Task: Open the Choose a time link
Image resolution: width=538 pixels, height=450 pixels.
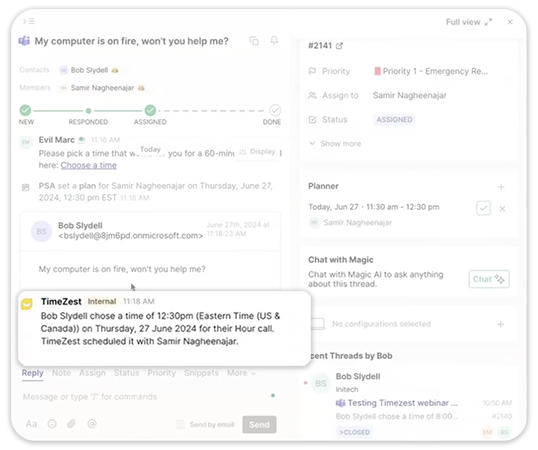Action: tap(89, 165)
